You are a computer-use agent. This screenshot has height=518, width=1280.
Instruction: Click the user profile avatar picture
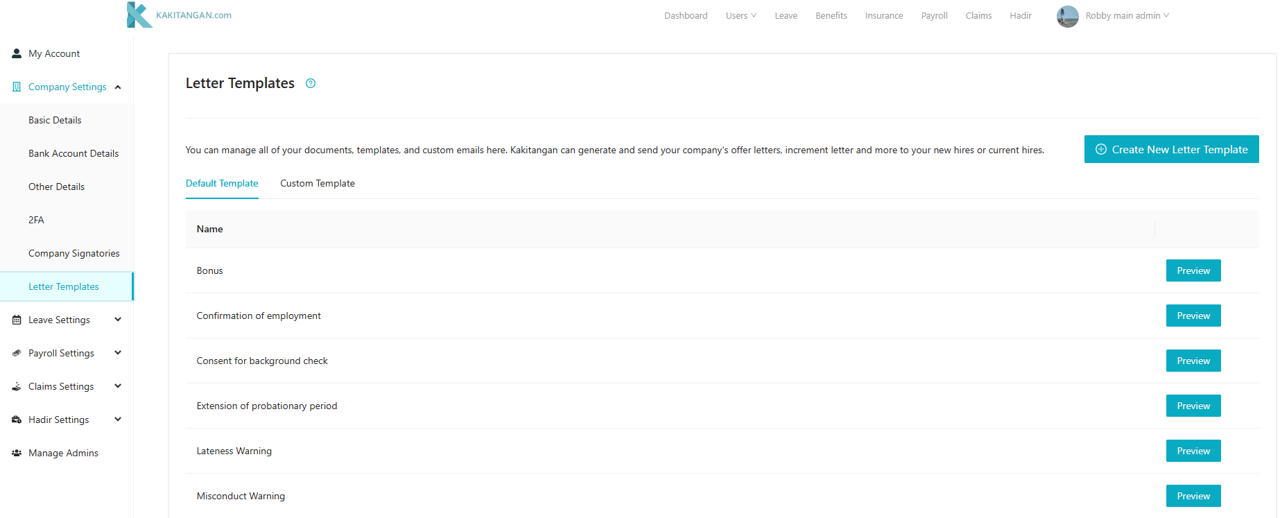tap(1067, 16)
